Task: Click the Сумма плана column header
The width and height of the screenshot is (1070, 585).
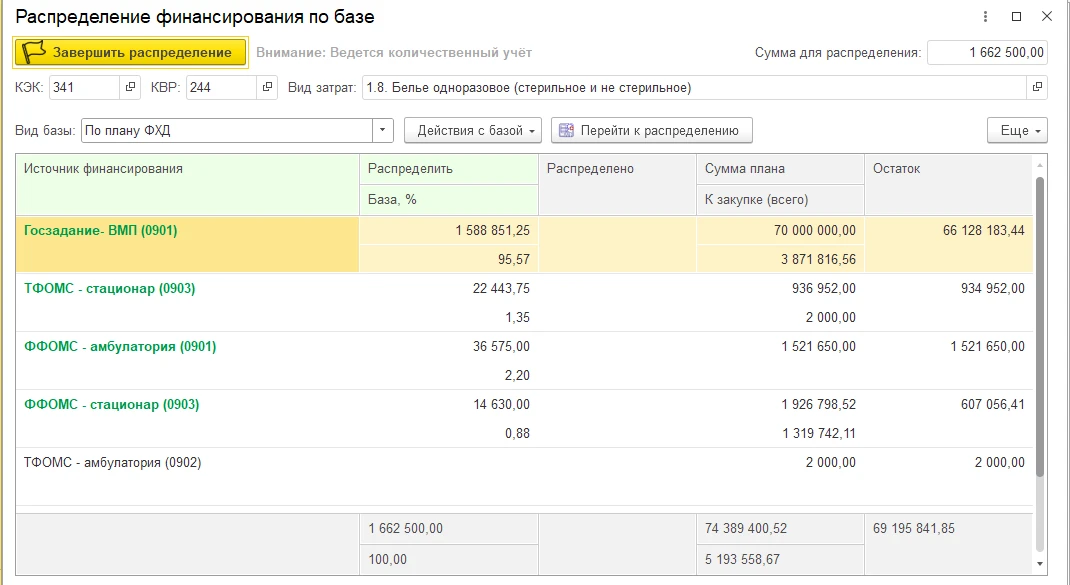Action: coord(781,169)
